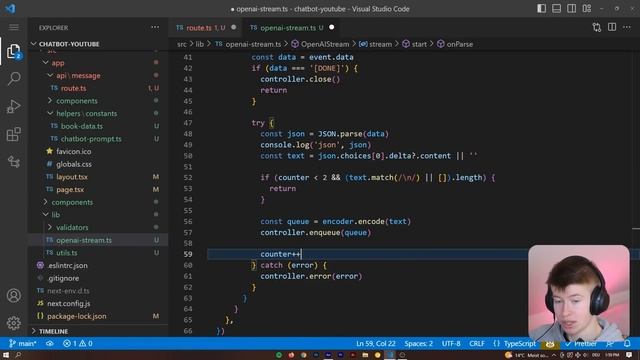The image size is (640, 360).
Task: Split the editor to the right
Action: pos(612,27)
